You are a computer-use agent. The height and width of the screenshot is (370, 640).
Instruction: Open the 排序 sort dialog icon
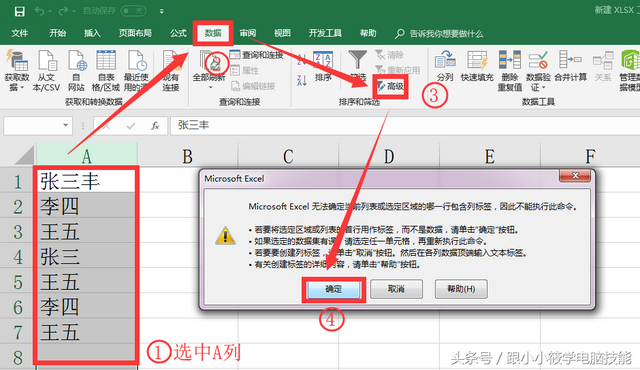pos(323,66)
